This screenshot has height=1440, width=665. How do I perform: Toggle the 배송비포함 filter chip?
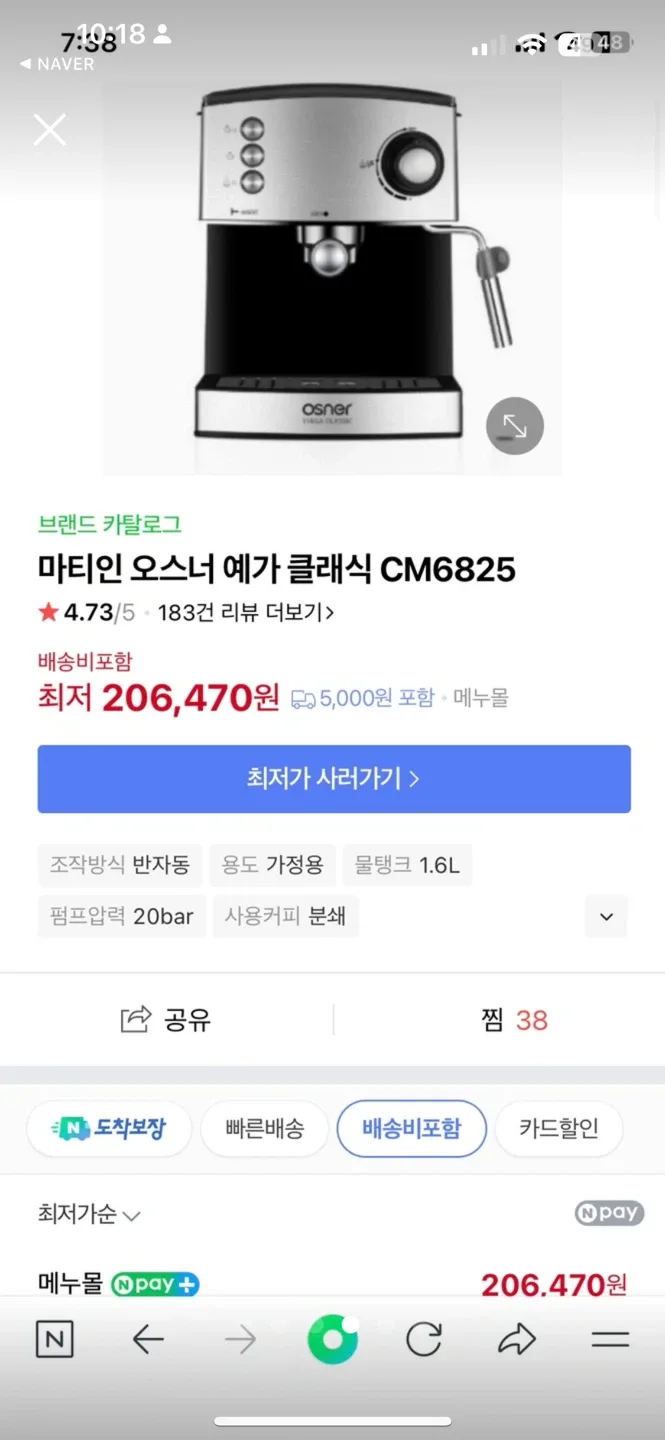coord(411,1129)
